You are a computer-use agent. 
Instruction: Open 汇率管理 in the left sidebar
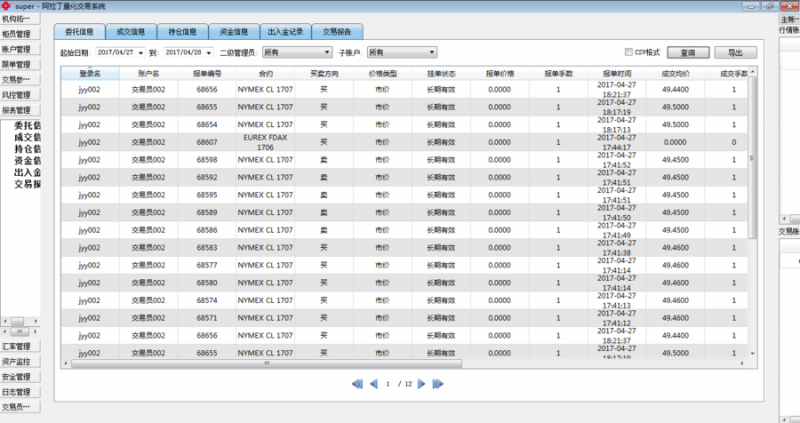20,346
